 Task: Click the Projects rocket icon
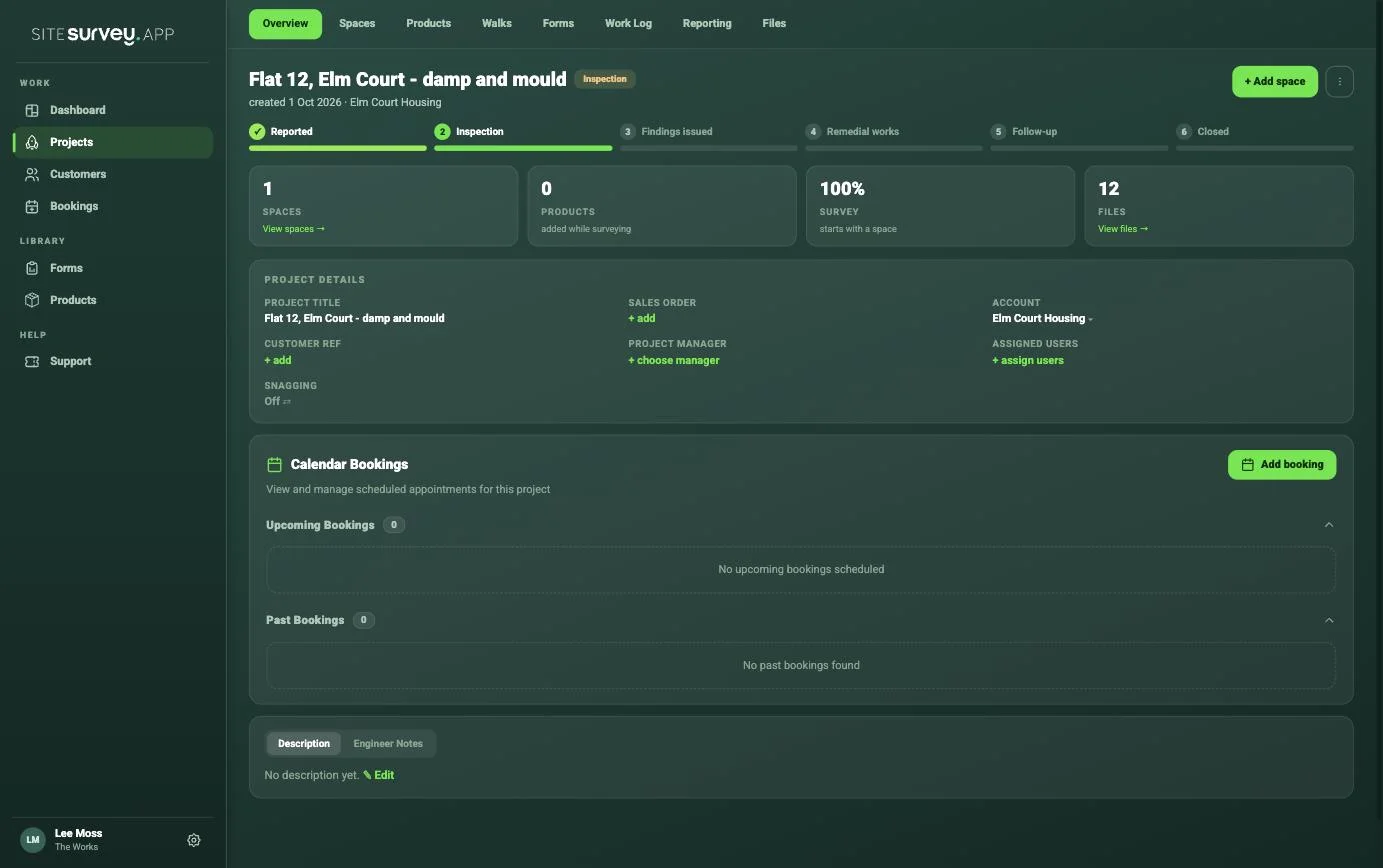[x=32, y=142]
